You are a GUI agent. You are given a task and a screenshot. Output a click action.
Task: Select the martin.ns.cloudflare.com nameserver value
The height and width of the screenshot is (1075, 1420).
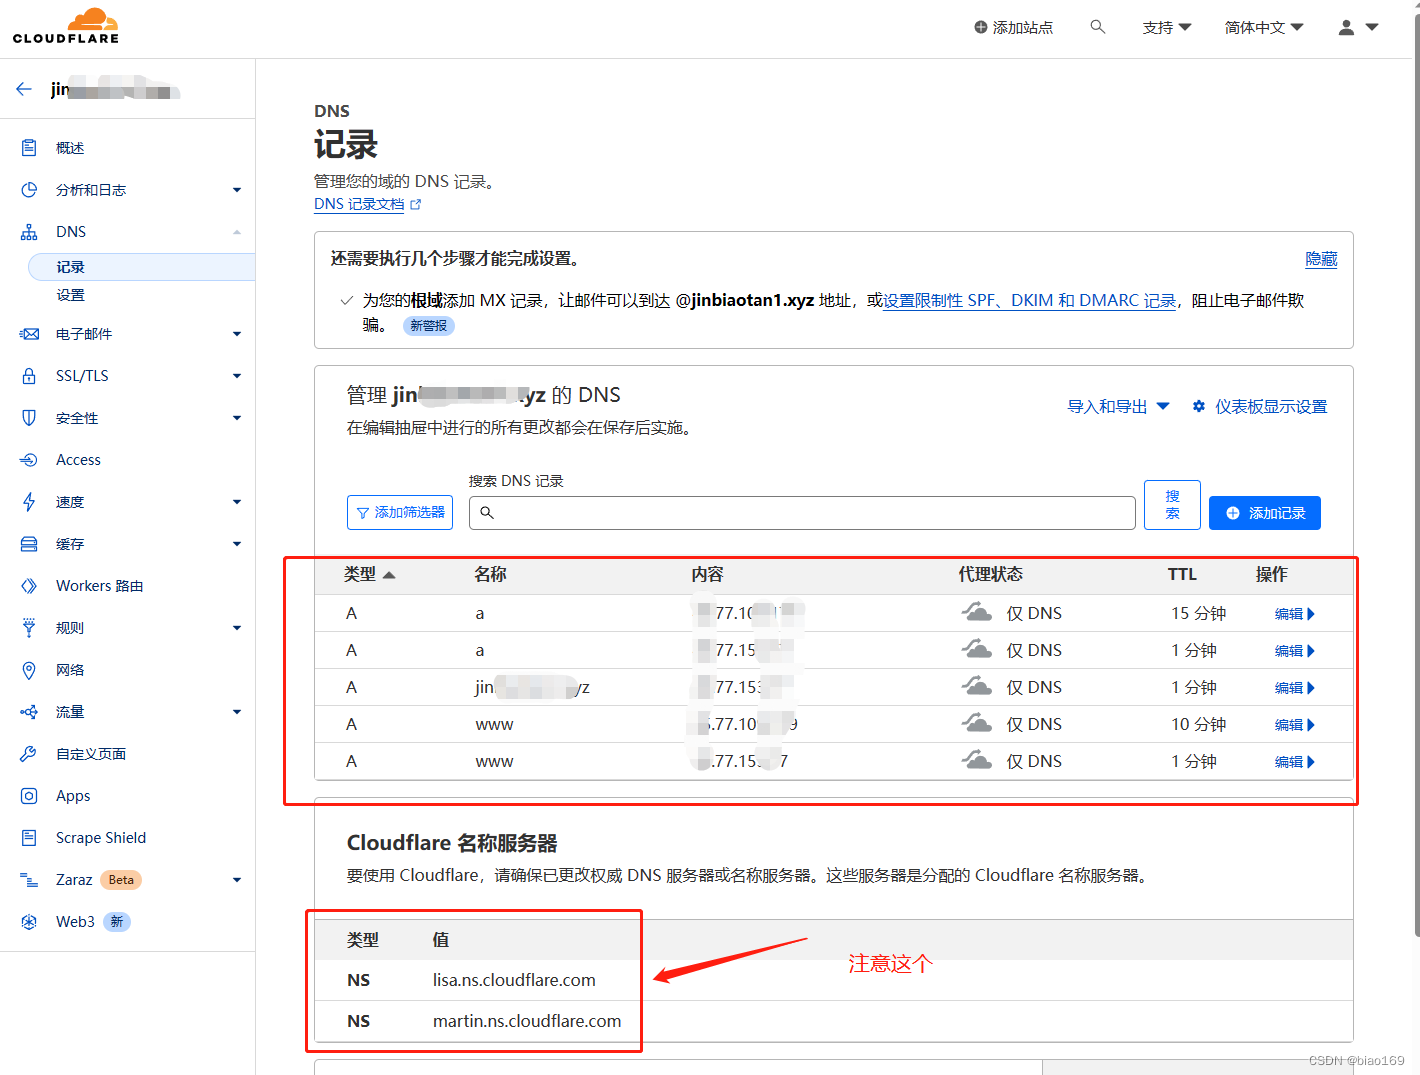(527, 1021)
